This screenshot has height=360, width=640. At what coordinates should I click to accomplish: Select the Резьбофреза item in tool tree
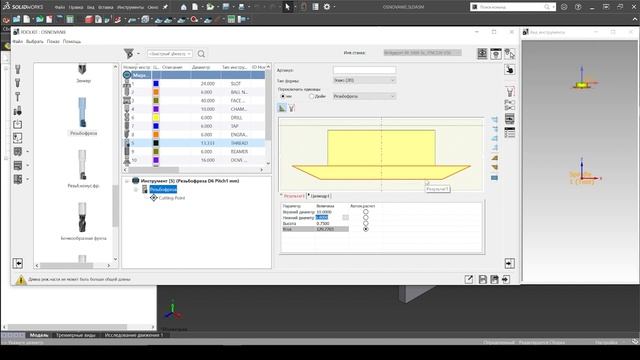[163, 189]
